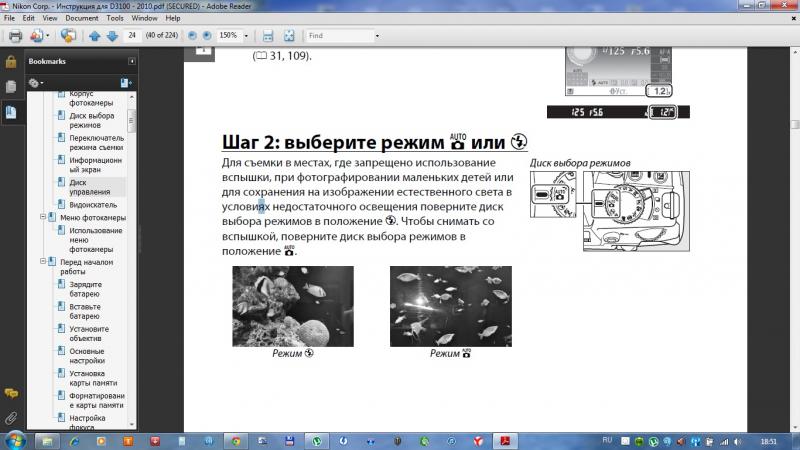Select Вставьте батарею bookmark
The height and width of the screenshot is (450, 800).
click(x=85, y=311)
